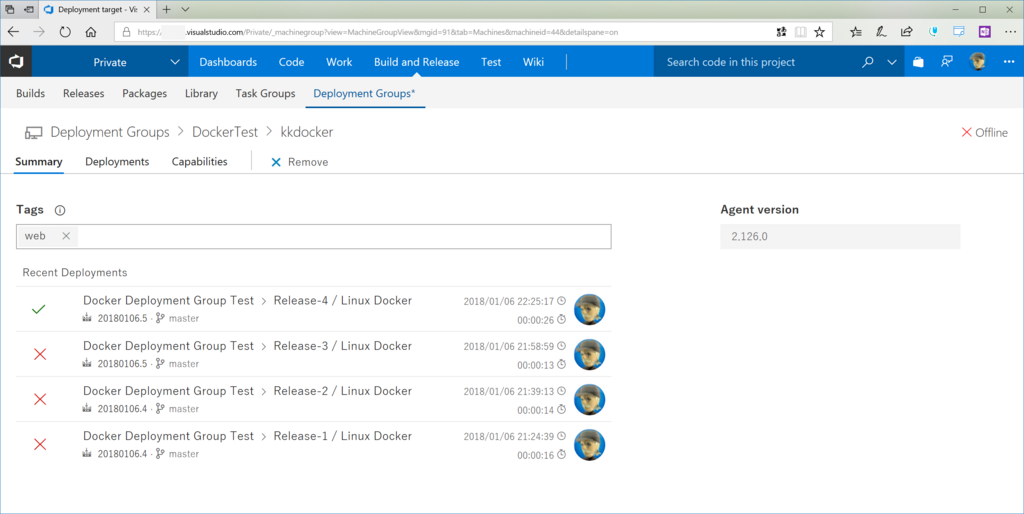
Task: Click the duration 00:00:13 on Release-3
Action: click(x=535, y=365)
